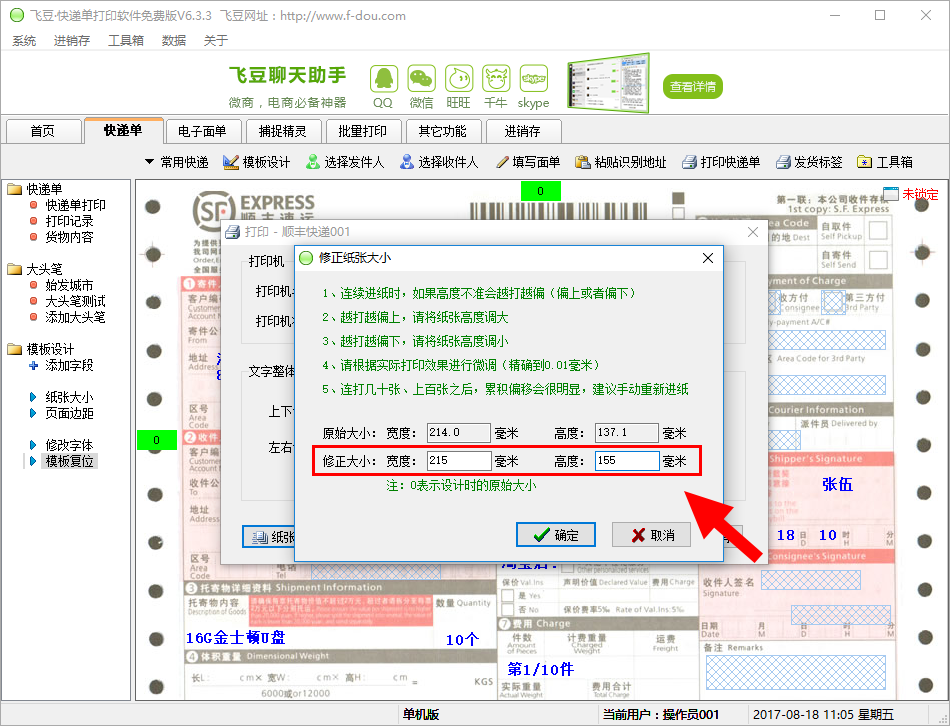Click the 粘贴识别地址 toolbar icon

coord(583,162)
